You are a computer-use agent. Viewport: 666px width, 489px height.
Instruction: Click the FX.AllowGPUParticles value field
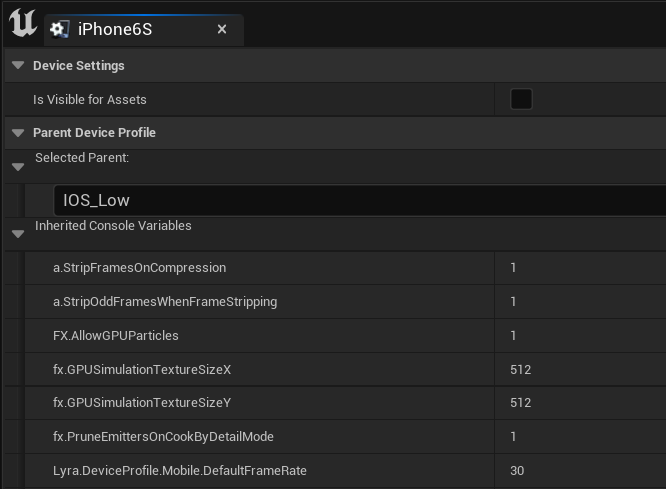[x=580, y=336]
